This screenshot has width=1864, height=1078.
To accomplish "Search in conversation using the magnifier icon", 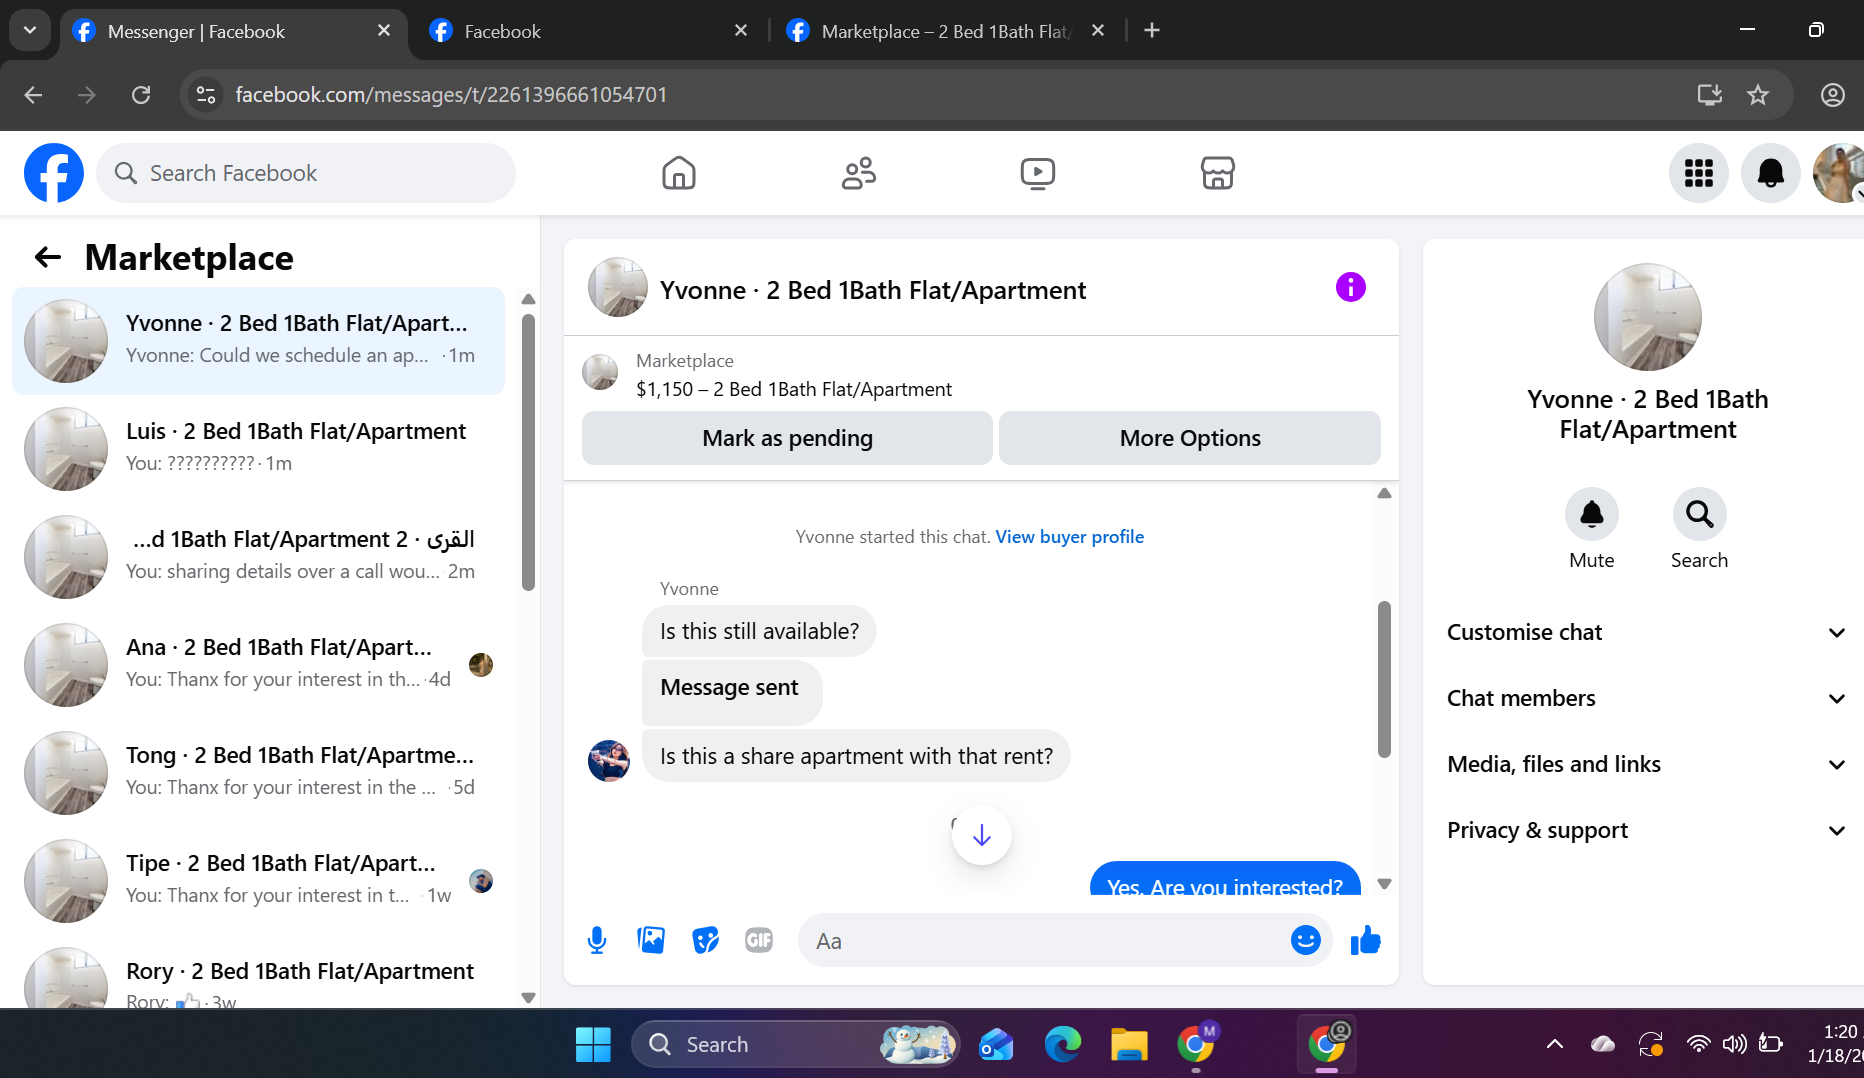I will [1699, 514].
